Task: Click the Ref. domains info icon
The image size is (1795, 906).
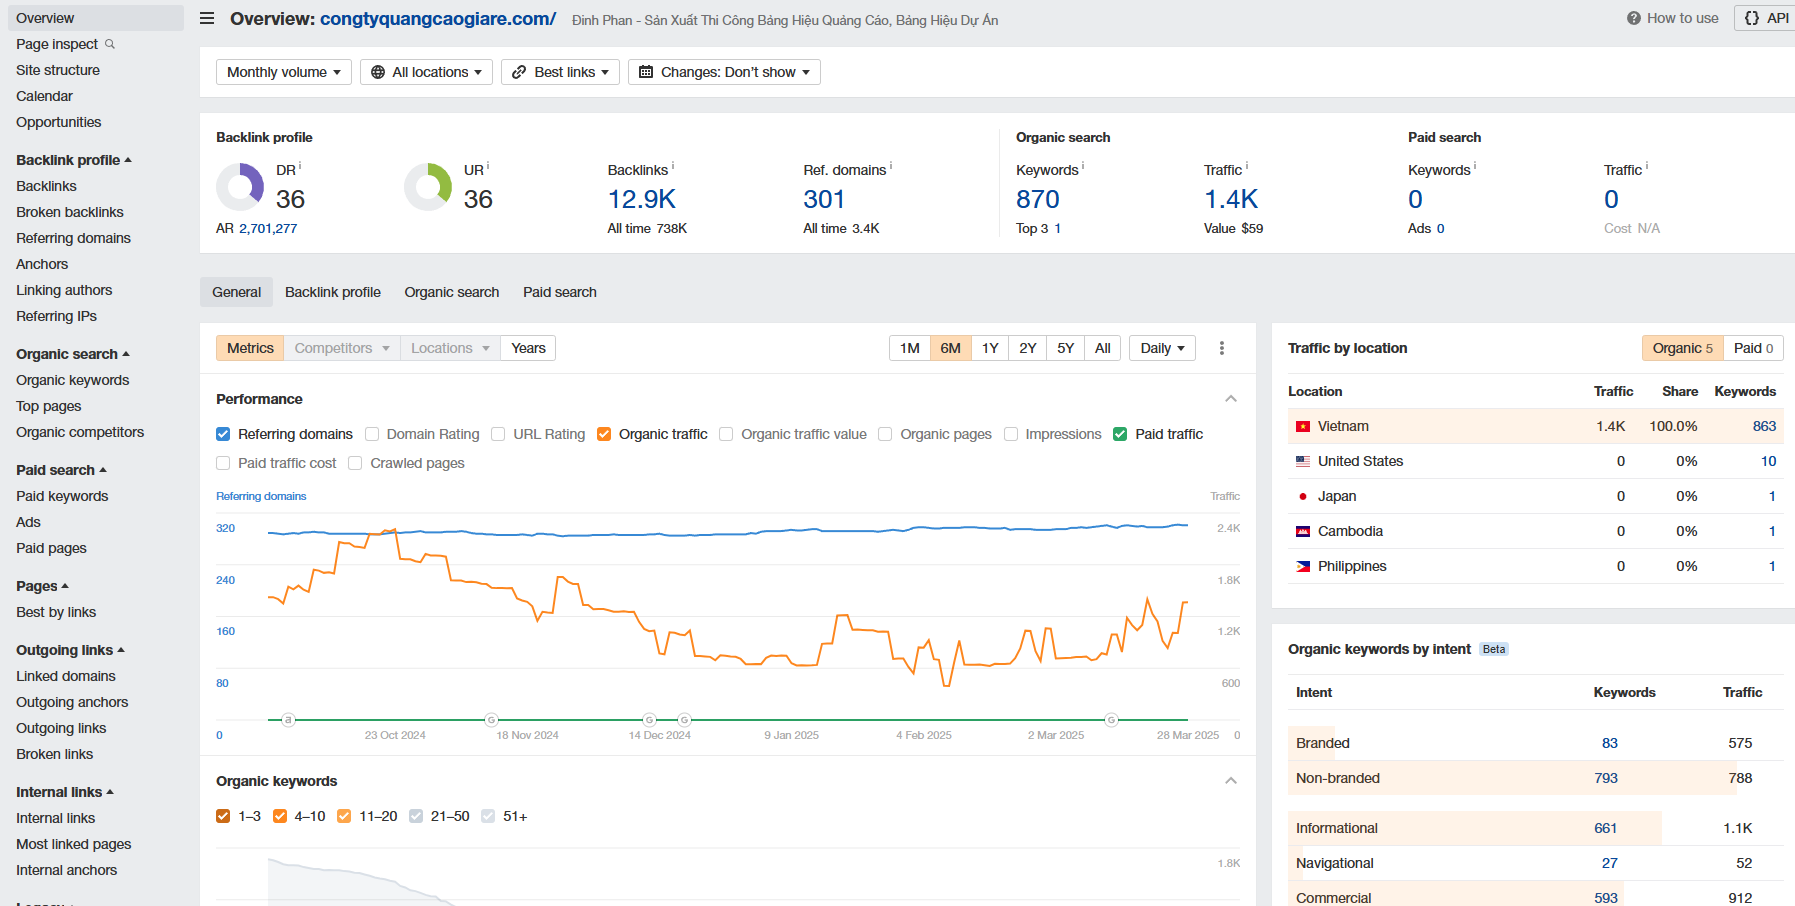Action: coord(891,166)
